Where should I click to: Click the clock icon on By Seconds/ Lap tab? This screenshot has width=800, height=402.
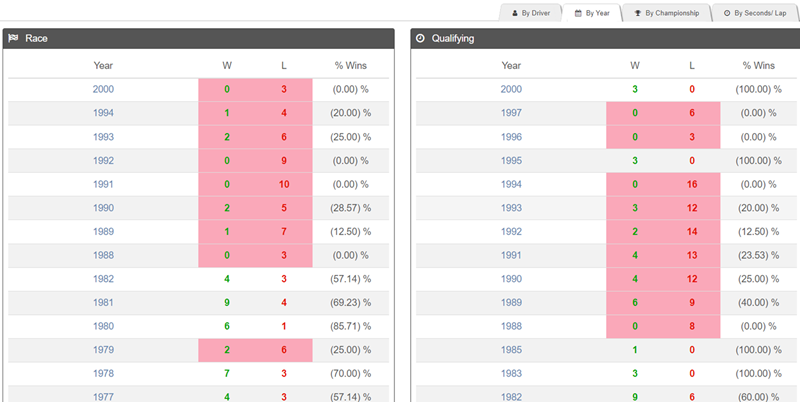727,13
